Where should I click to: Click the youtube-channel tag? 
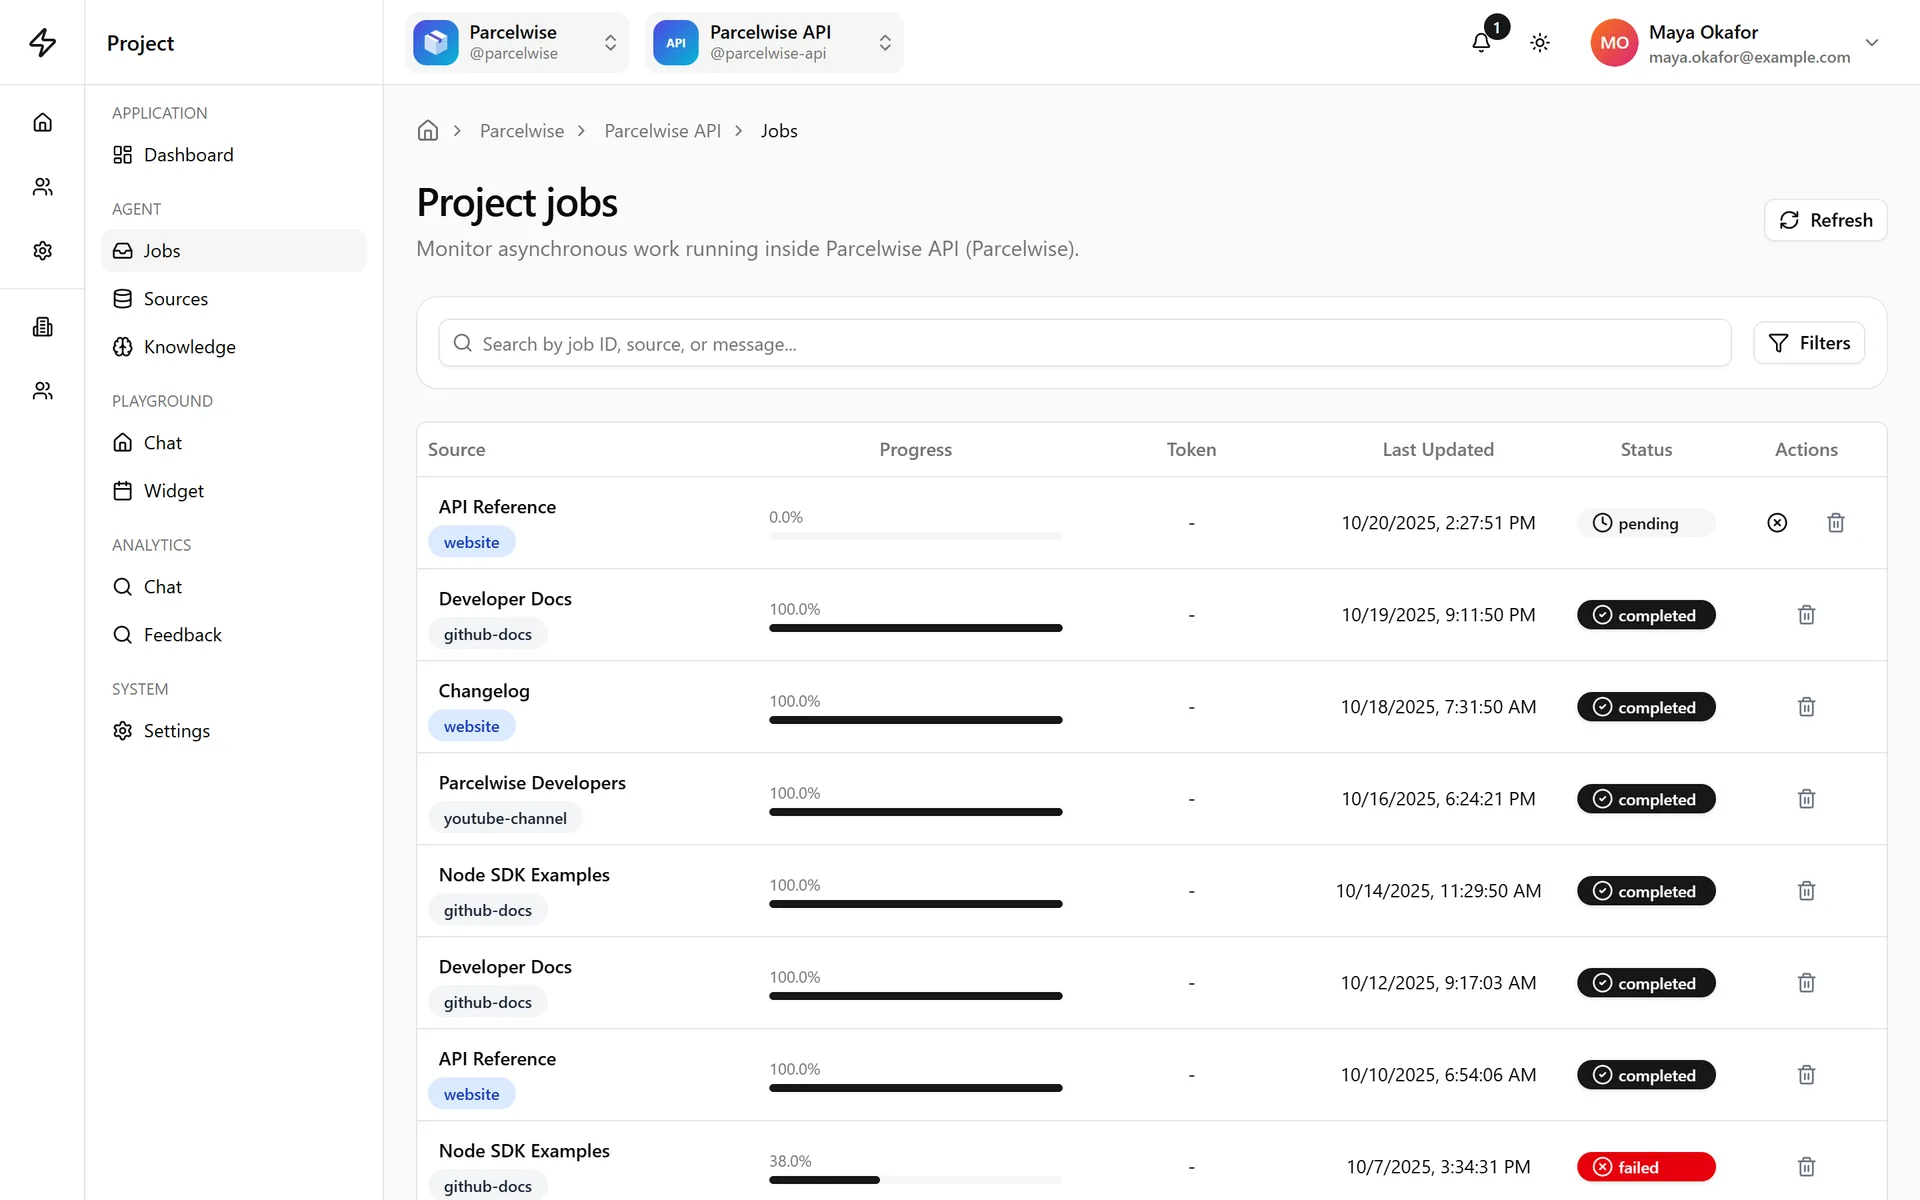pos(505,818)
